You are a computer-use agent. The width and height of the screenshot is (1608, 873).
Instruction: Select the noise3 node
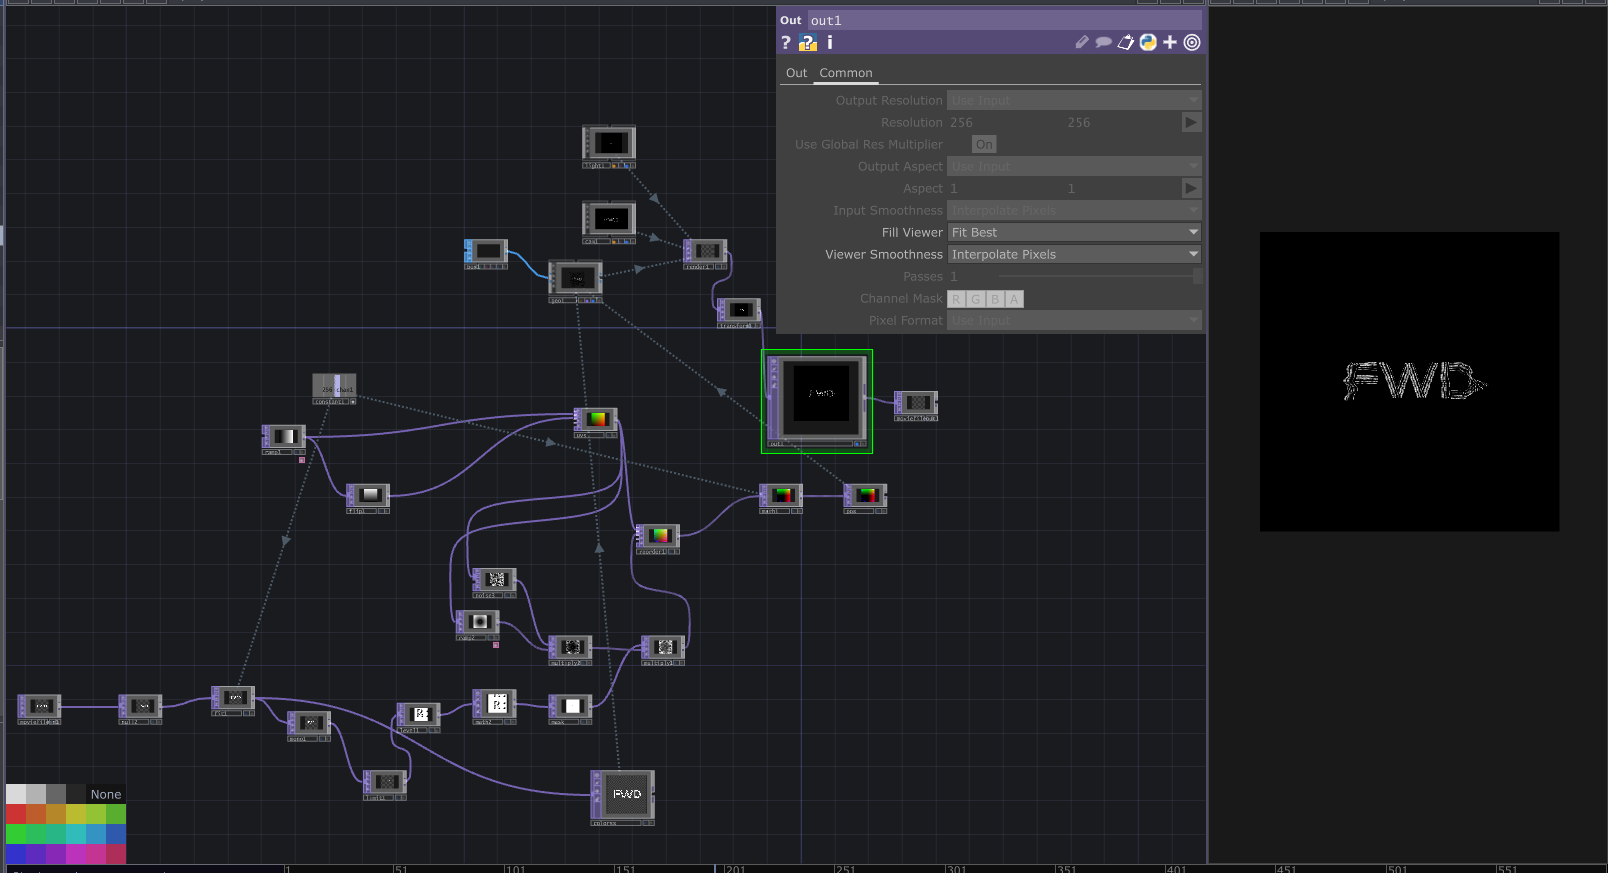[x=494, y=583]
